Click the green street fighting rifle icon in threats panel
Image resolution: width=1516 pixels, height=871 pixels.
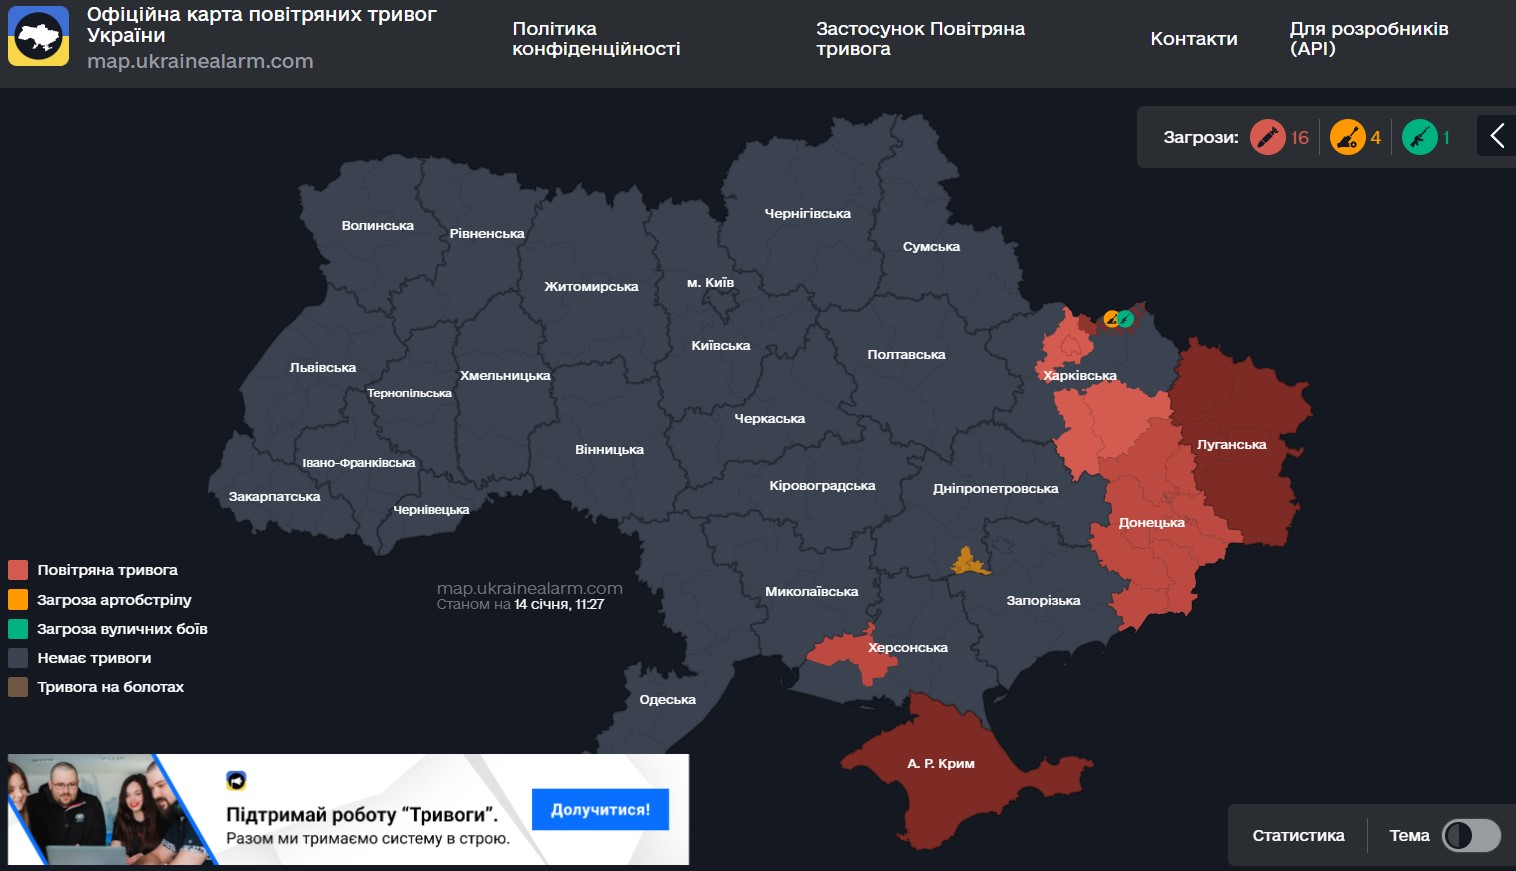click(x=1419, y=137)
